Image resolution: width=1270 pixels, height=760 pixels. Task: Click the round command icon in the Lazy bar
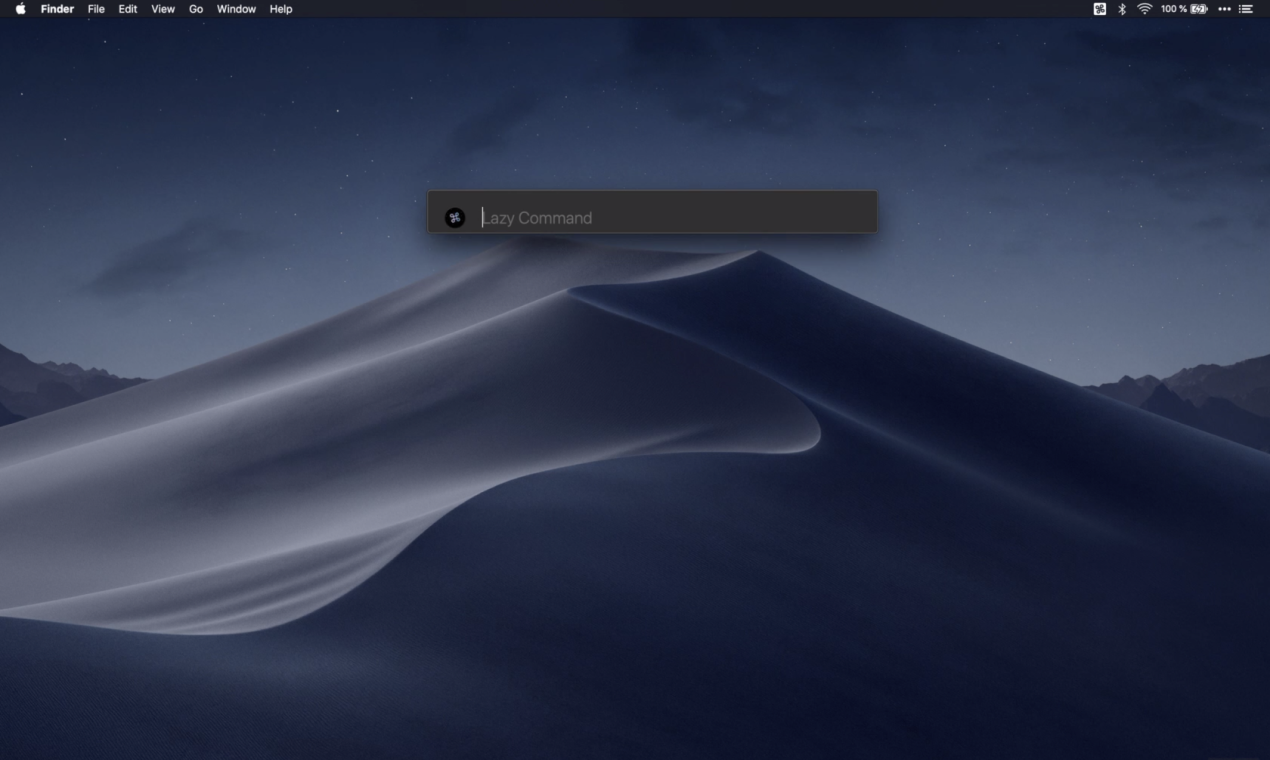click(455, 218)
